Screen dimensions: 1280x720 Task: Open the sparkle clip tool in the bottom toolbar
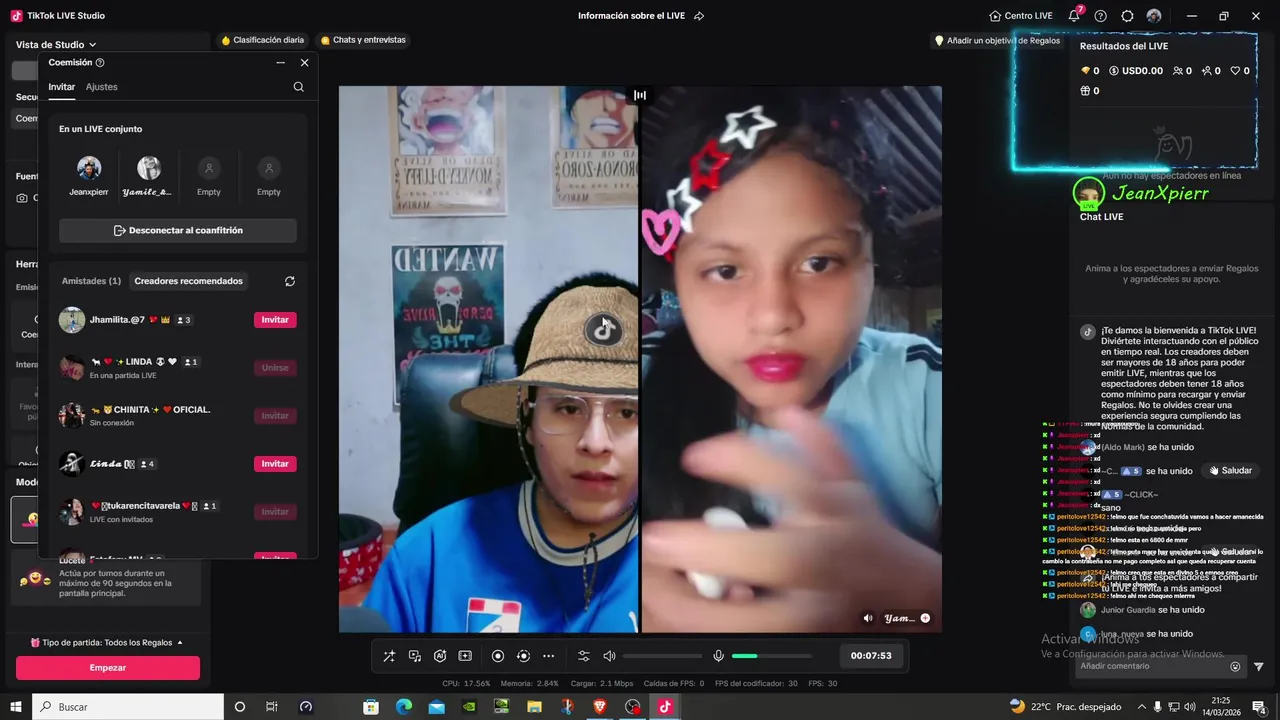click(465, 656)
